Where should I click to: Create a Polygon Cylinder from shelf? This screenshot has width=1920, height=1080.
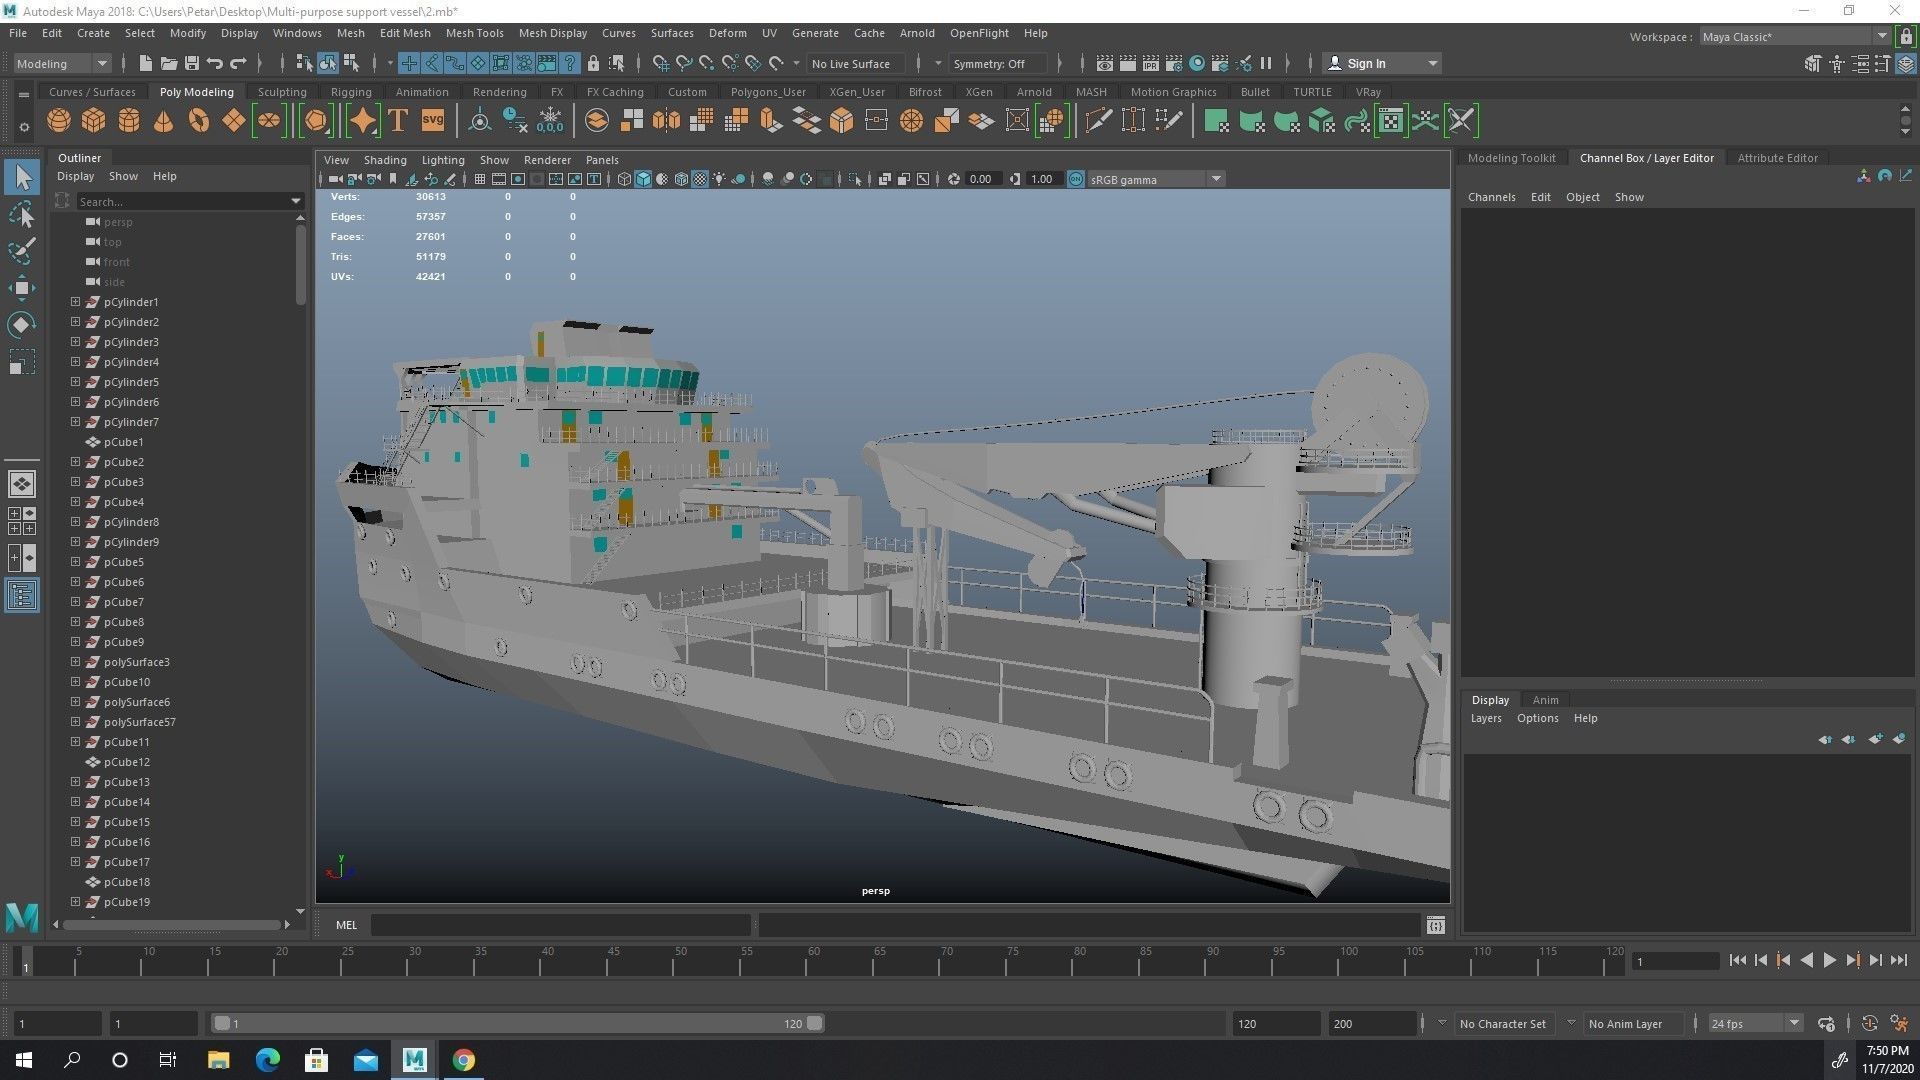click(x=129, y=121)
